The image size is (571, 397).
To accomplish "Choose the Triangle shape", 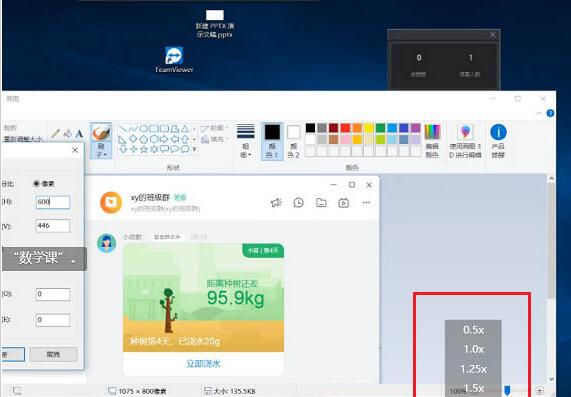I will point(185,129).
